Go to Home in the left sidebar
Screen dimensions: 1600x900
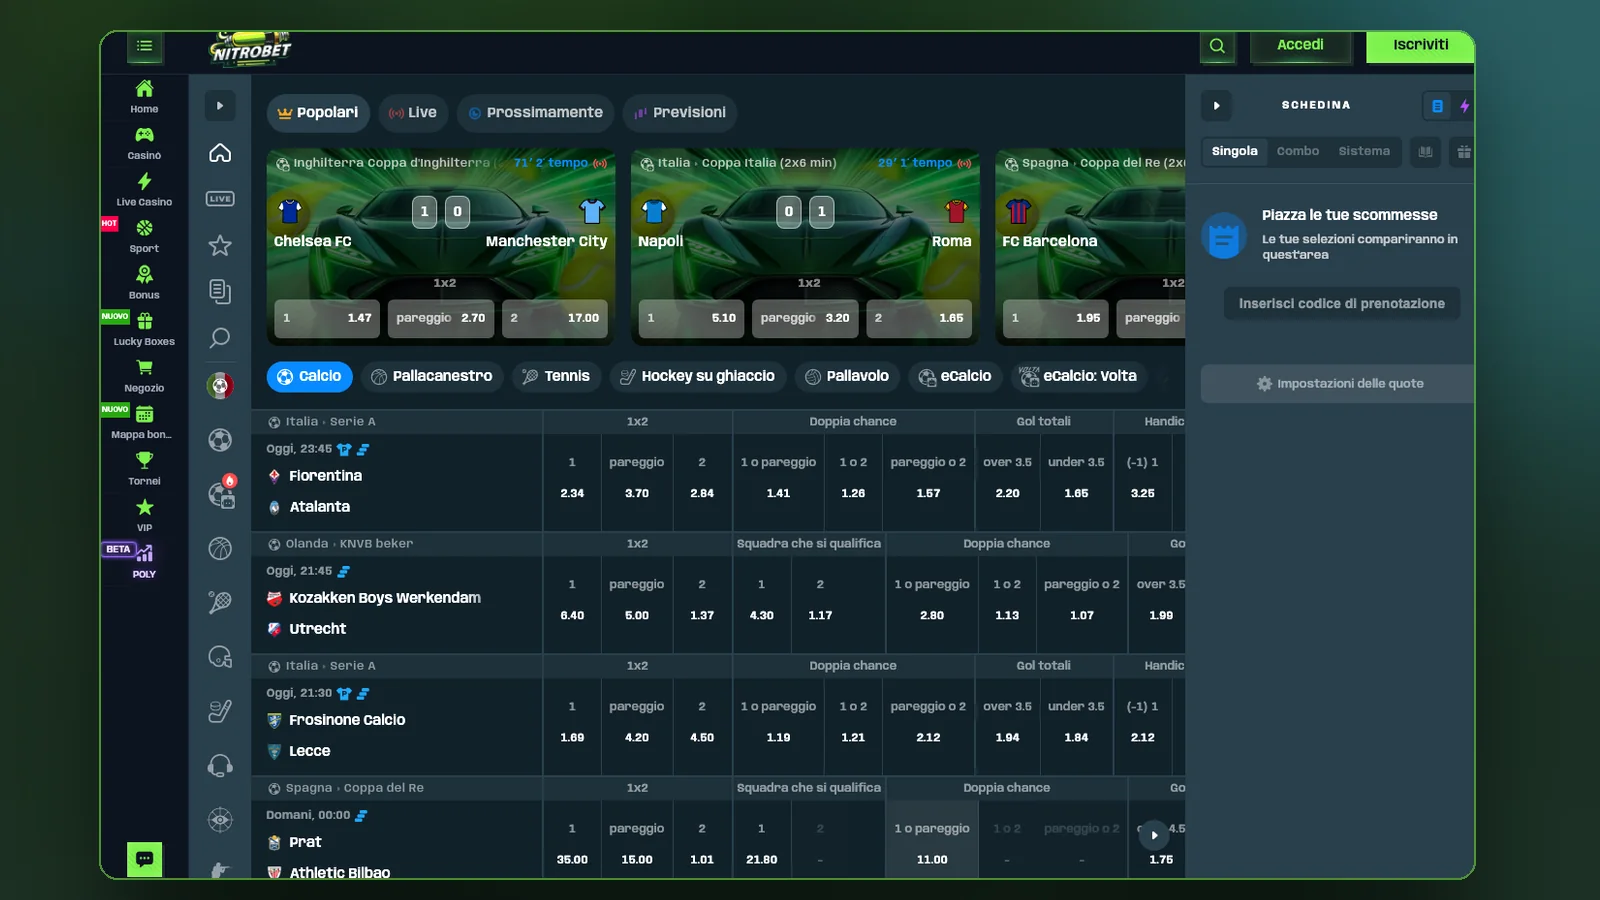click(144, 97)
